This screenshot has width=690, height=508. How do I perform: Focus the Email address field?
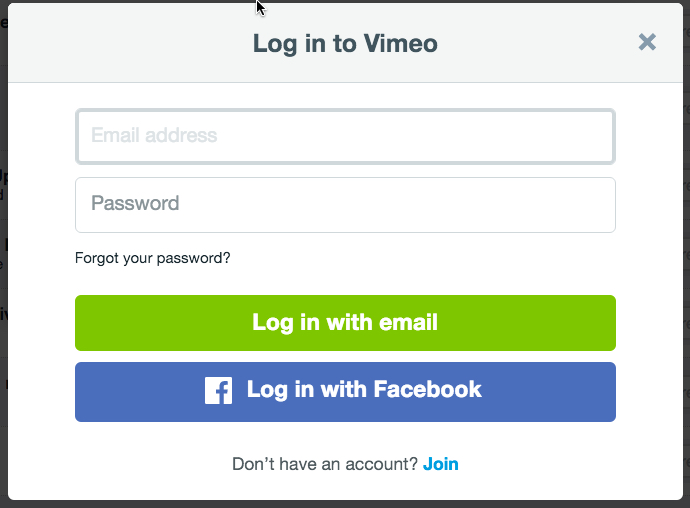pos(345,136)
